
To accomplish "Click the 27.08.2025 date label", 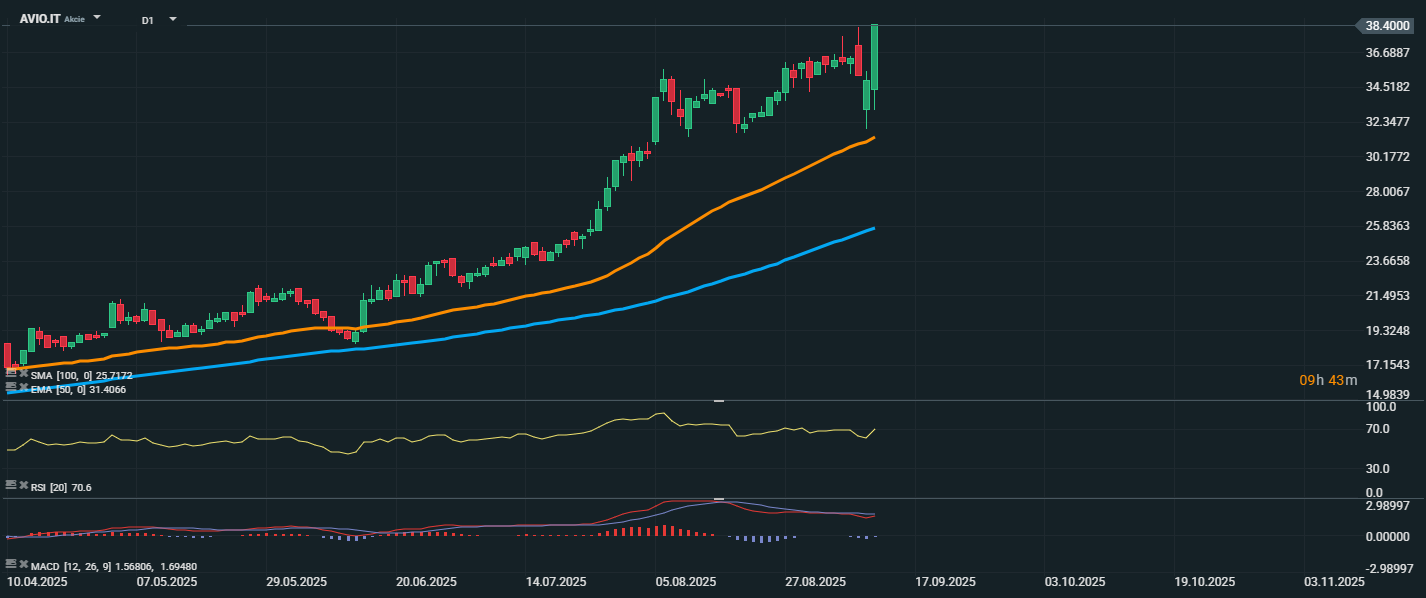I will [815, 581].
